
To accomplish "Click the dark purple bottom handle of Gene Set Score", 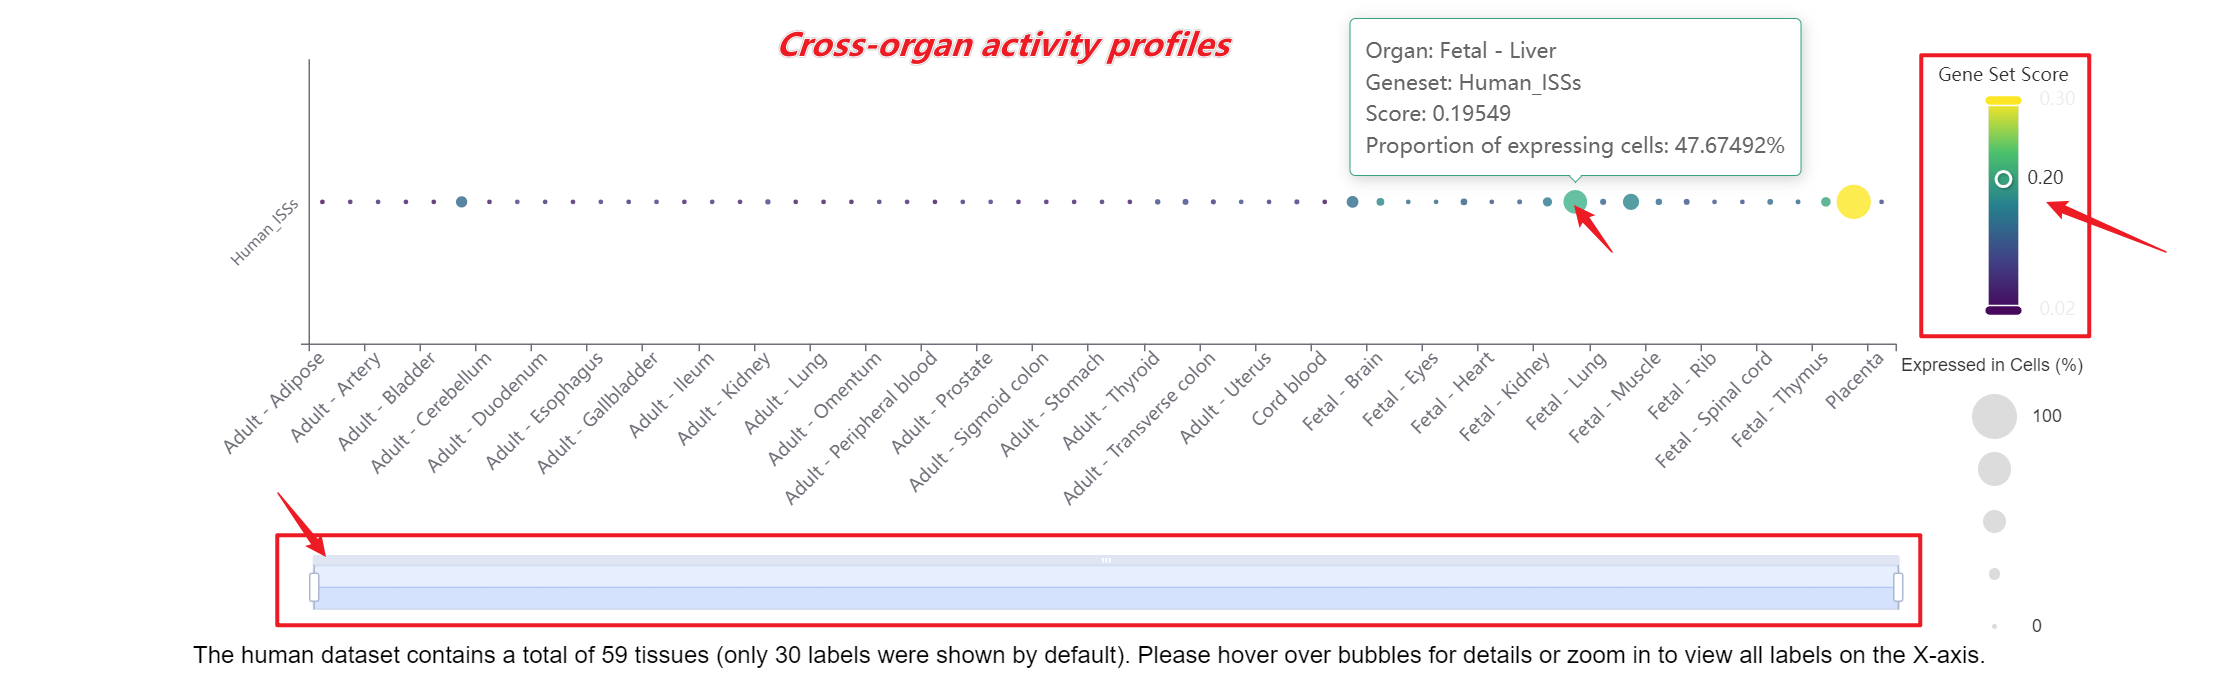I will click(x=2003, y=310).
